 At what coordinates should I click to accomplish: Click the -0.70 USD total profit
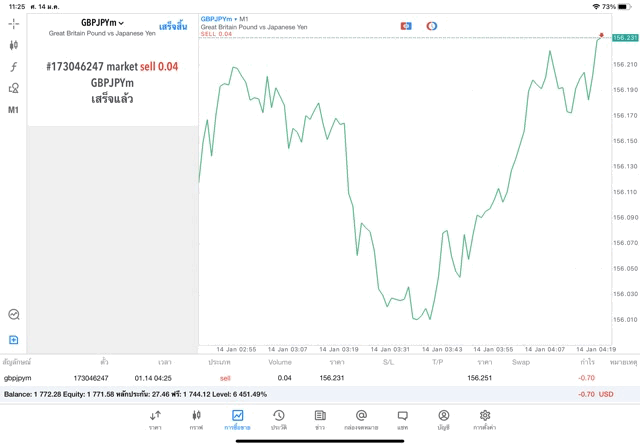(596, 394)
